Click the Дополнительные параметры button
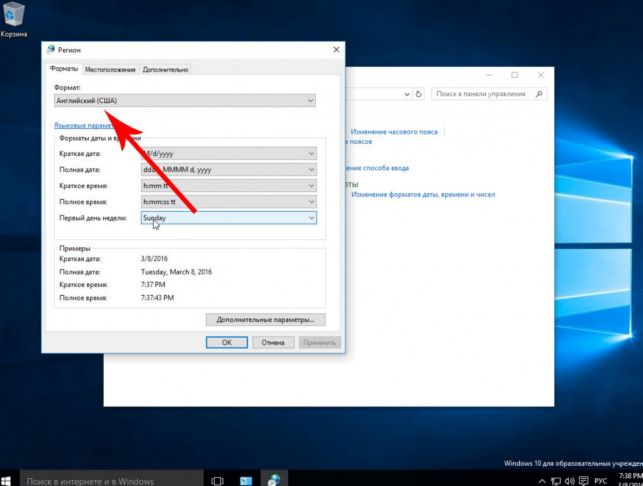 click(x=266, y=319)
